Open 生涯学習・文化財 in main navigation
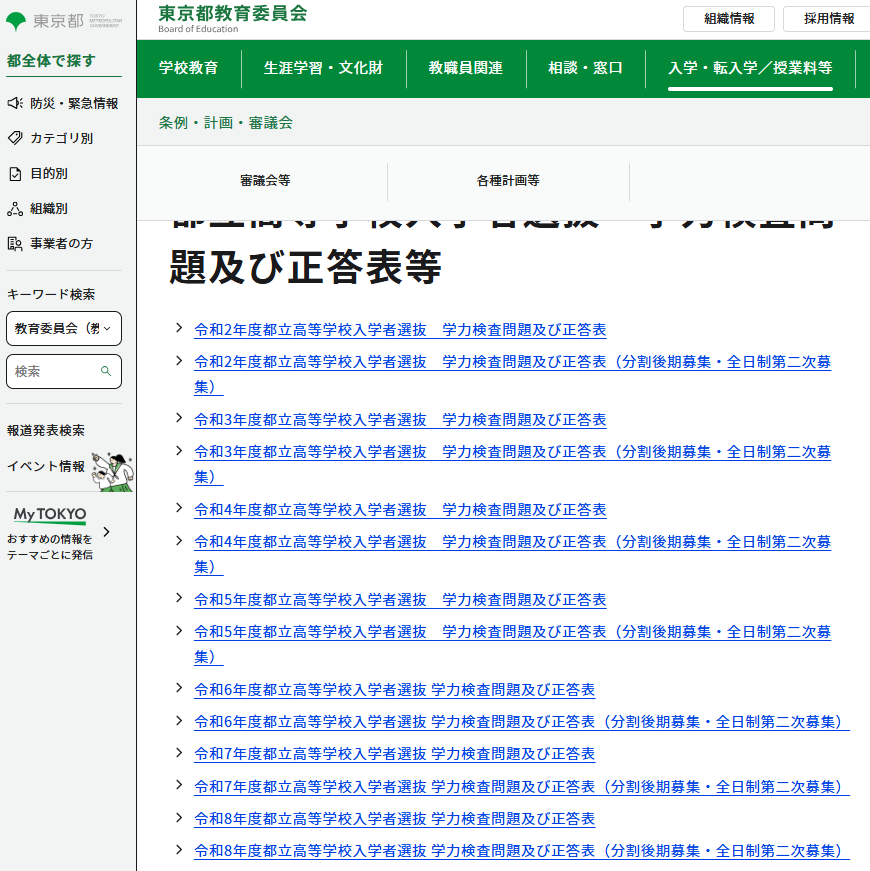 [x=323, y=68]
